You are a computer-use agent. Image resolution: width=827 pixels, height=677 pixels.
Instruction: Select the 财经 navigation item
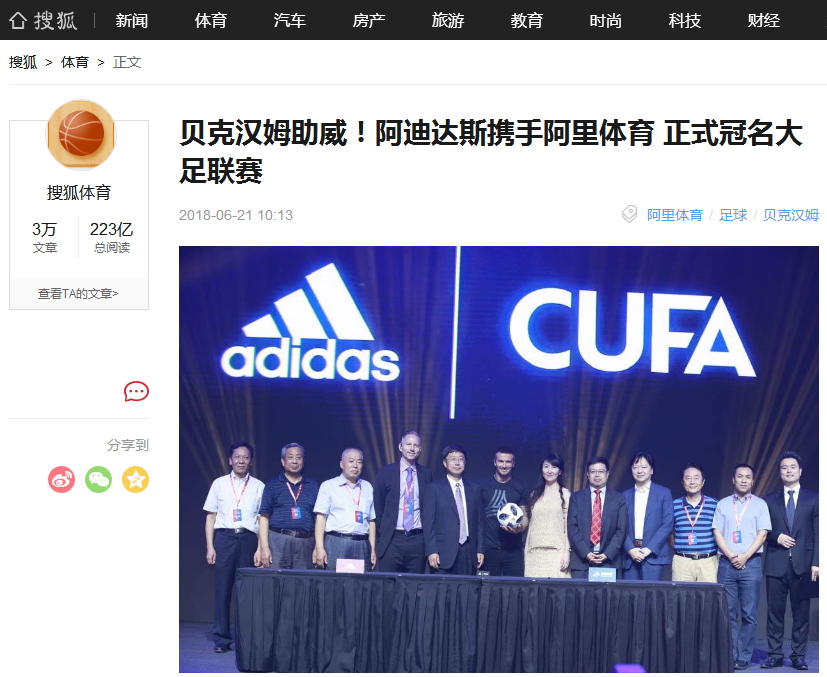[764, 21]
